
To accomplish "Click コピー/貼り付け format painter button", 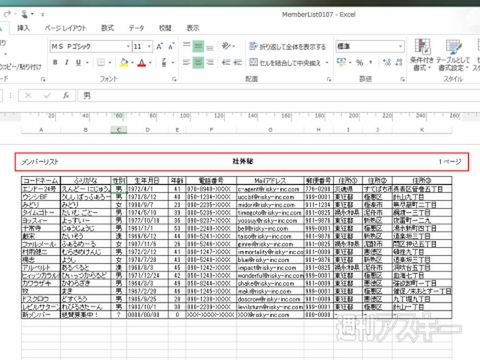I will pyautogui.click(x=20, y=67).
